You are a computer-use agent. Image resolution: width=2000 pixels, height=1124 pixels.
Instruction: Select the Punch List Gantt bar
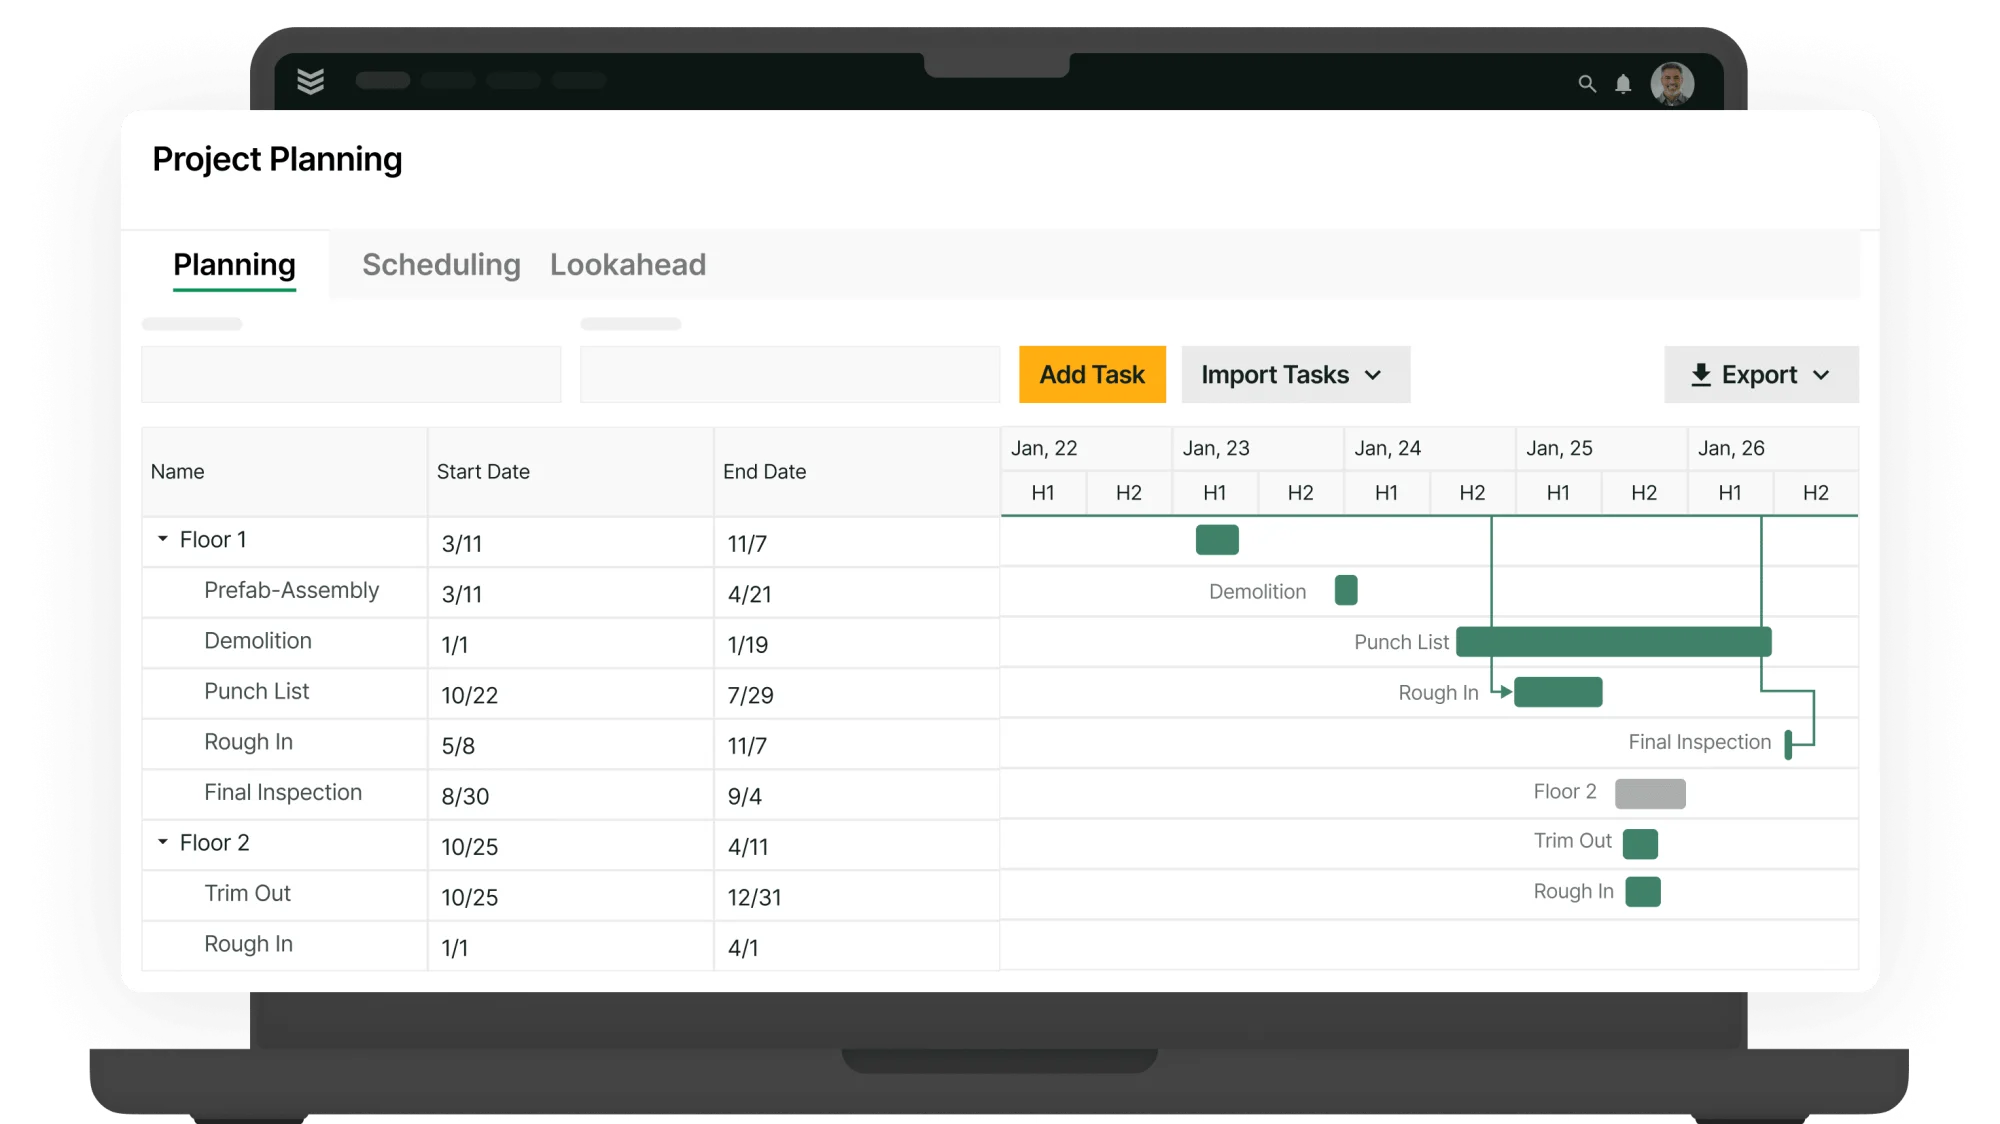coord(1613,642)
